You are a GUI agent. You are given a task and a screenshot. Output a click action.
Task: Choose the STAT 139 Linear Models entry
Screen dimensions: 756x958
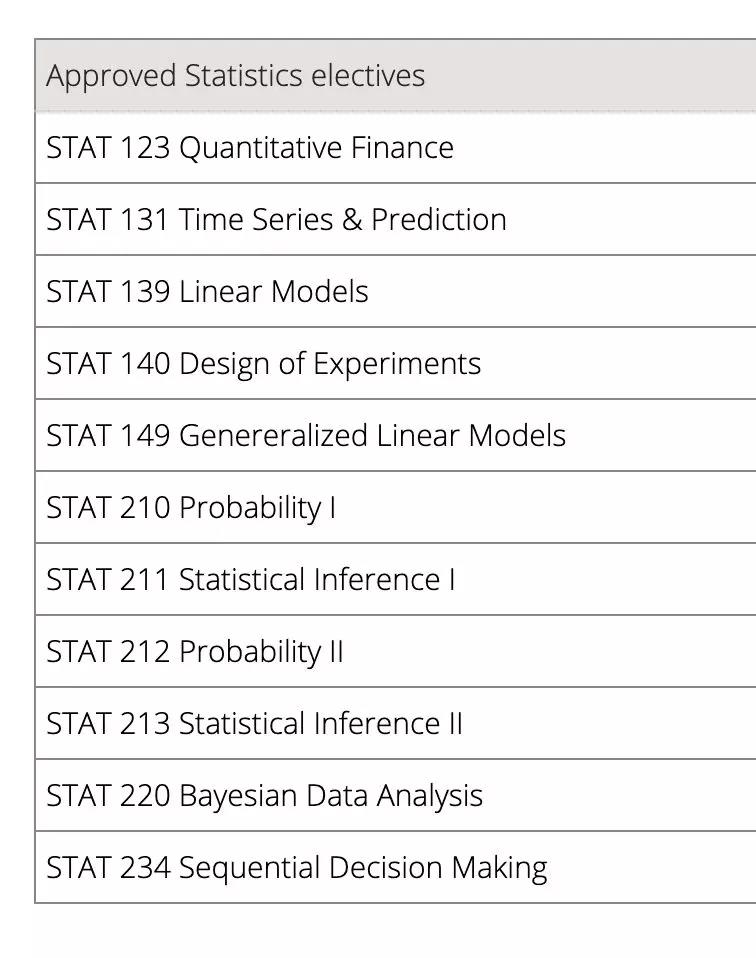click(x=396, y=291)
